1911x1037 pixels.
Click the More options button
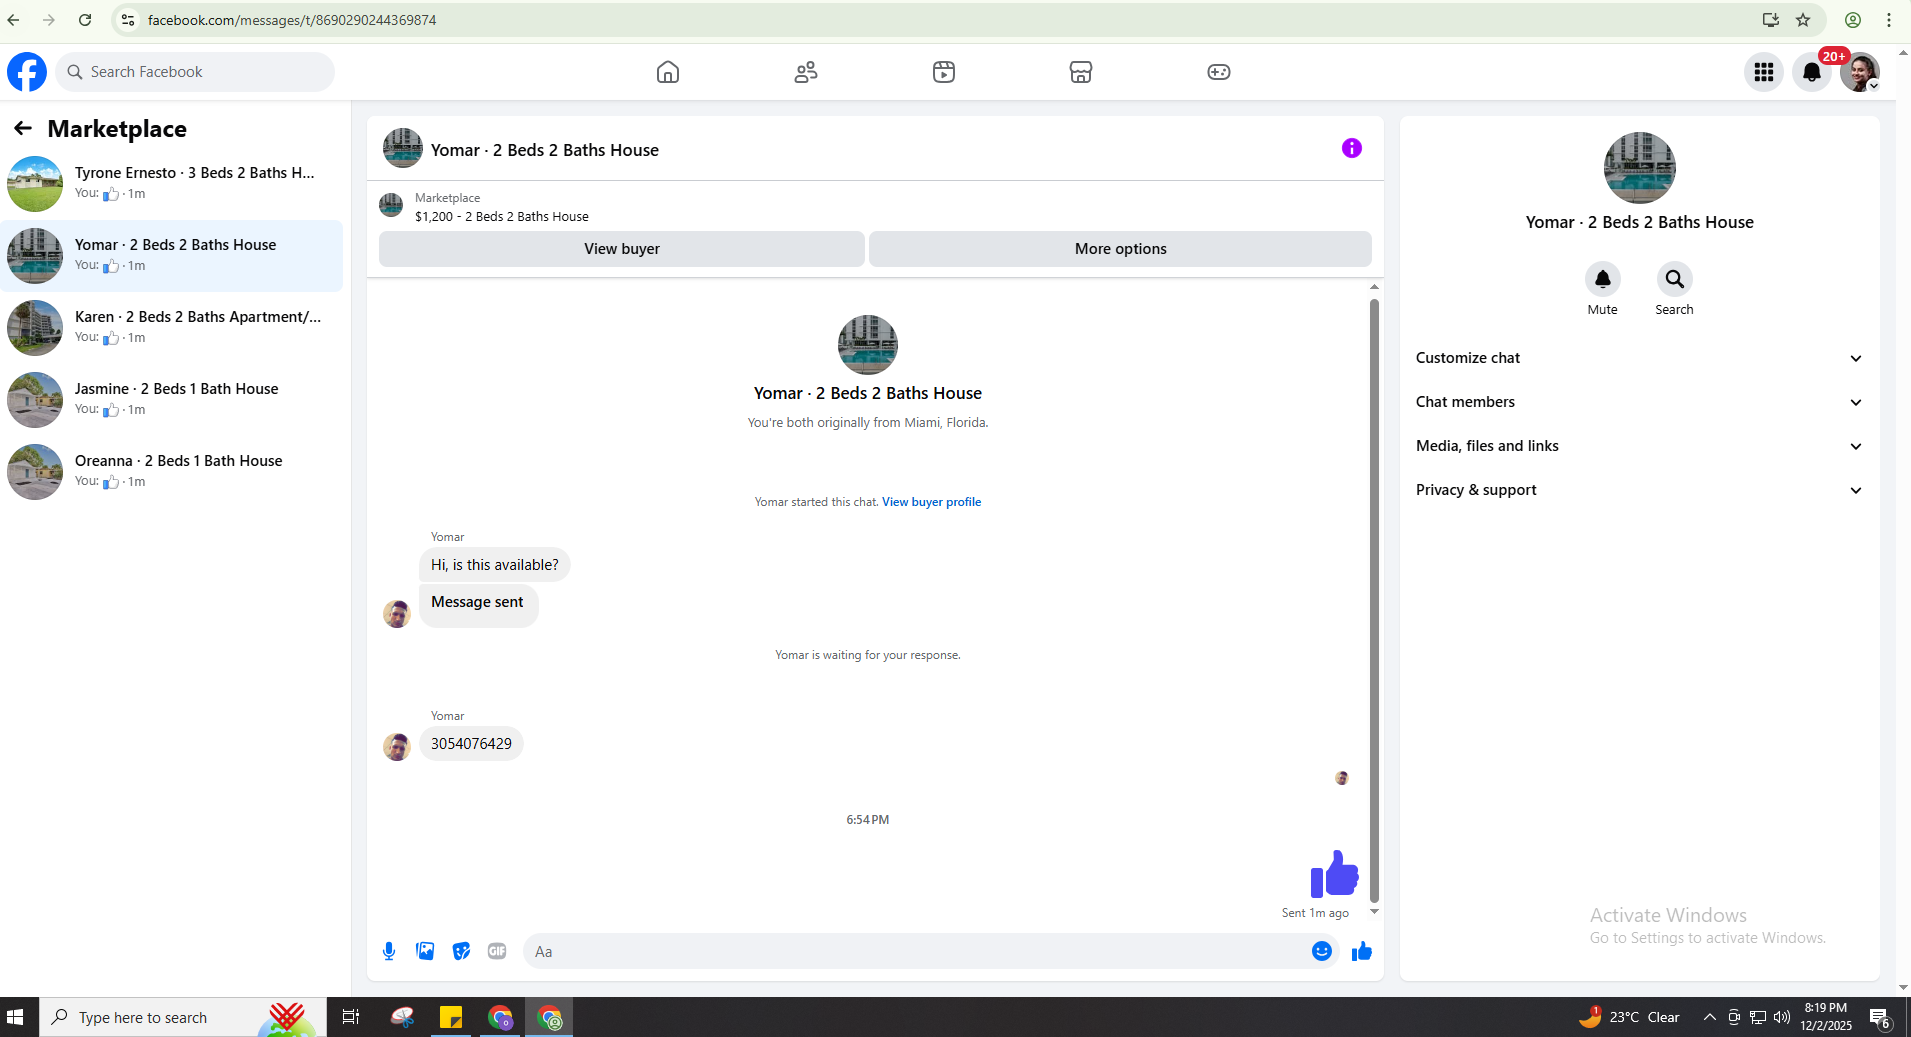(x=1121, y=249)
